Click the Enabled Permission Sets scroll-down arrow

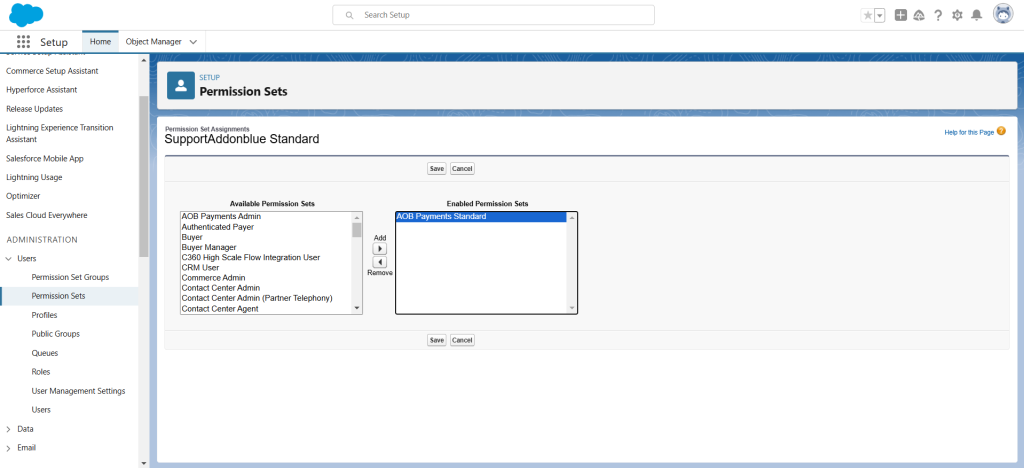tap(572, 308)
